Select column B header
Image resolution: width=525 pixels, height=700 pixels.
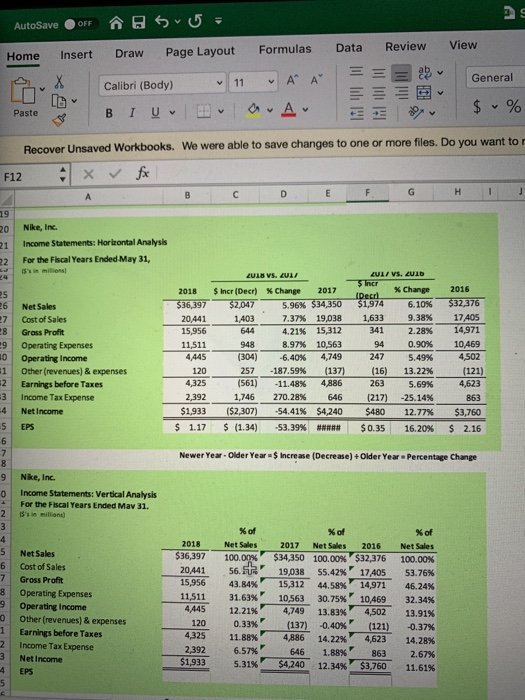[187, 195]
